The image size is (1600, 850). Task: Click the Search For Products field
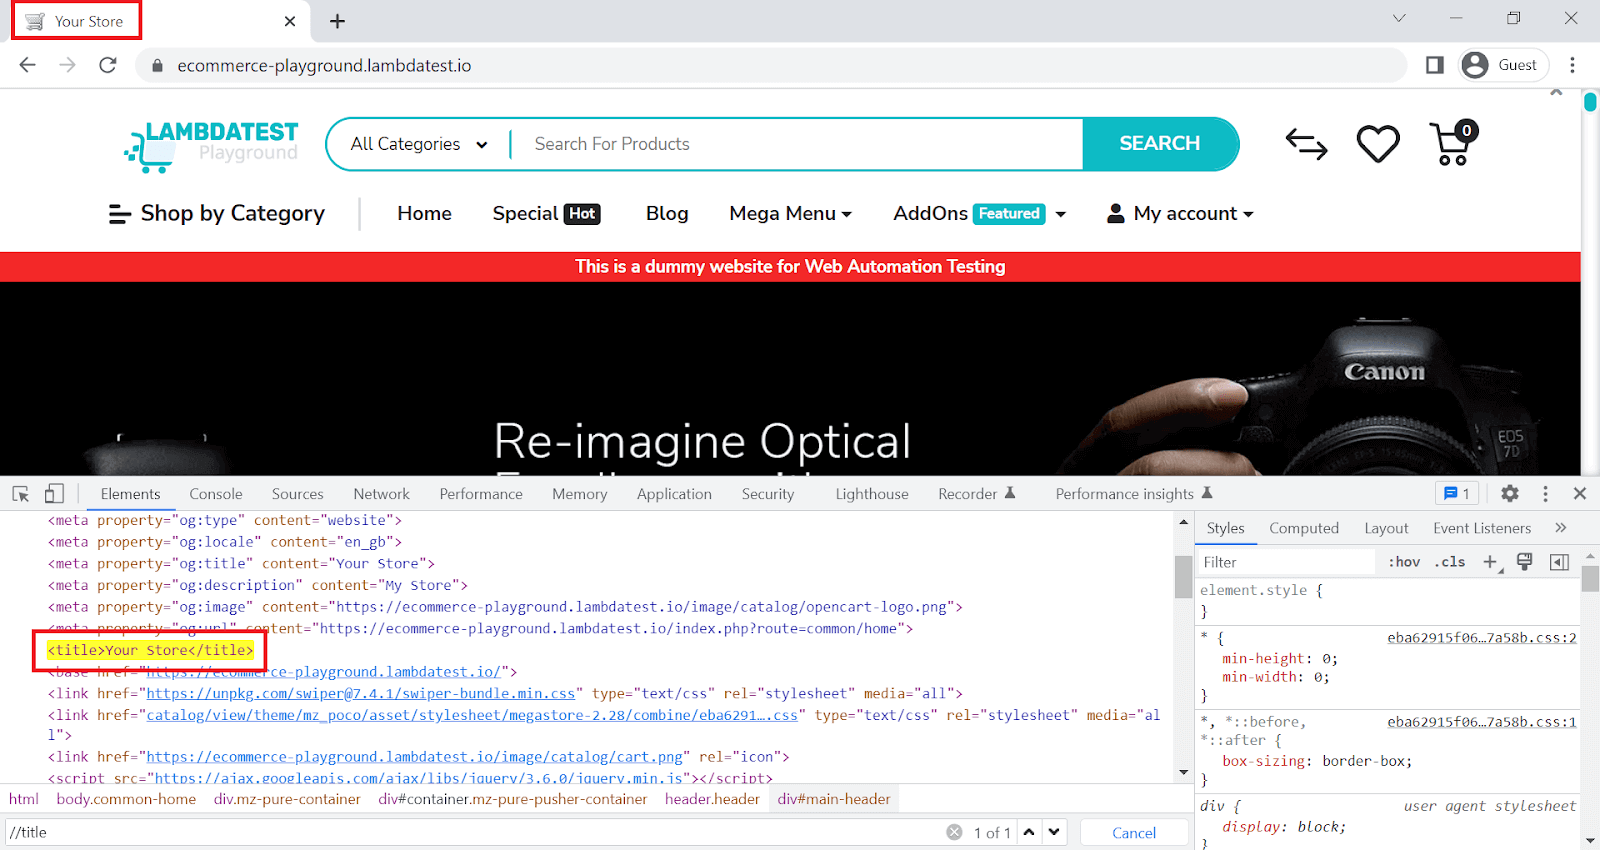797,144
